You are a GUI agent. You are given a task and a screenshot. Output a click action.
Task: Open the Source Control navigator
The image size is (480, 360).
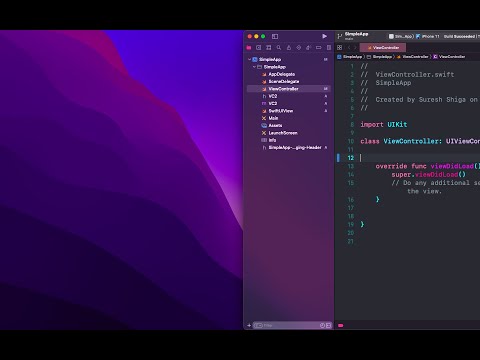pos(259,48)
